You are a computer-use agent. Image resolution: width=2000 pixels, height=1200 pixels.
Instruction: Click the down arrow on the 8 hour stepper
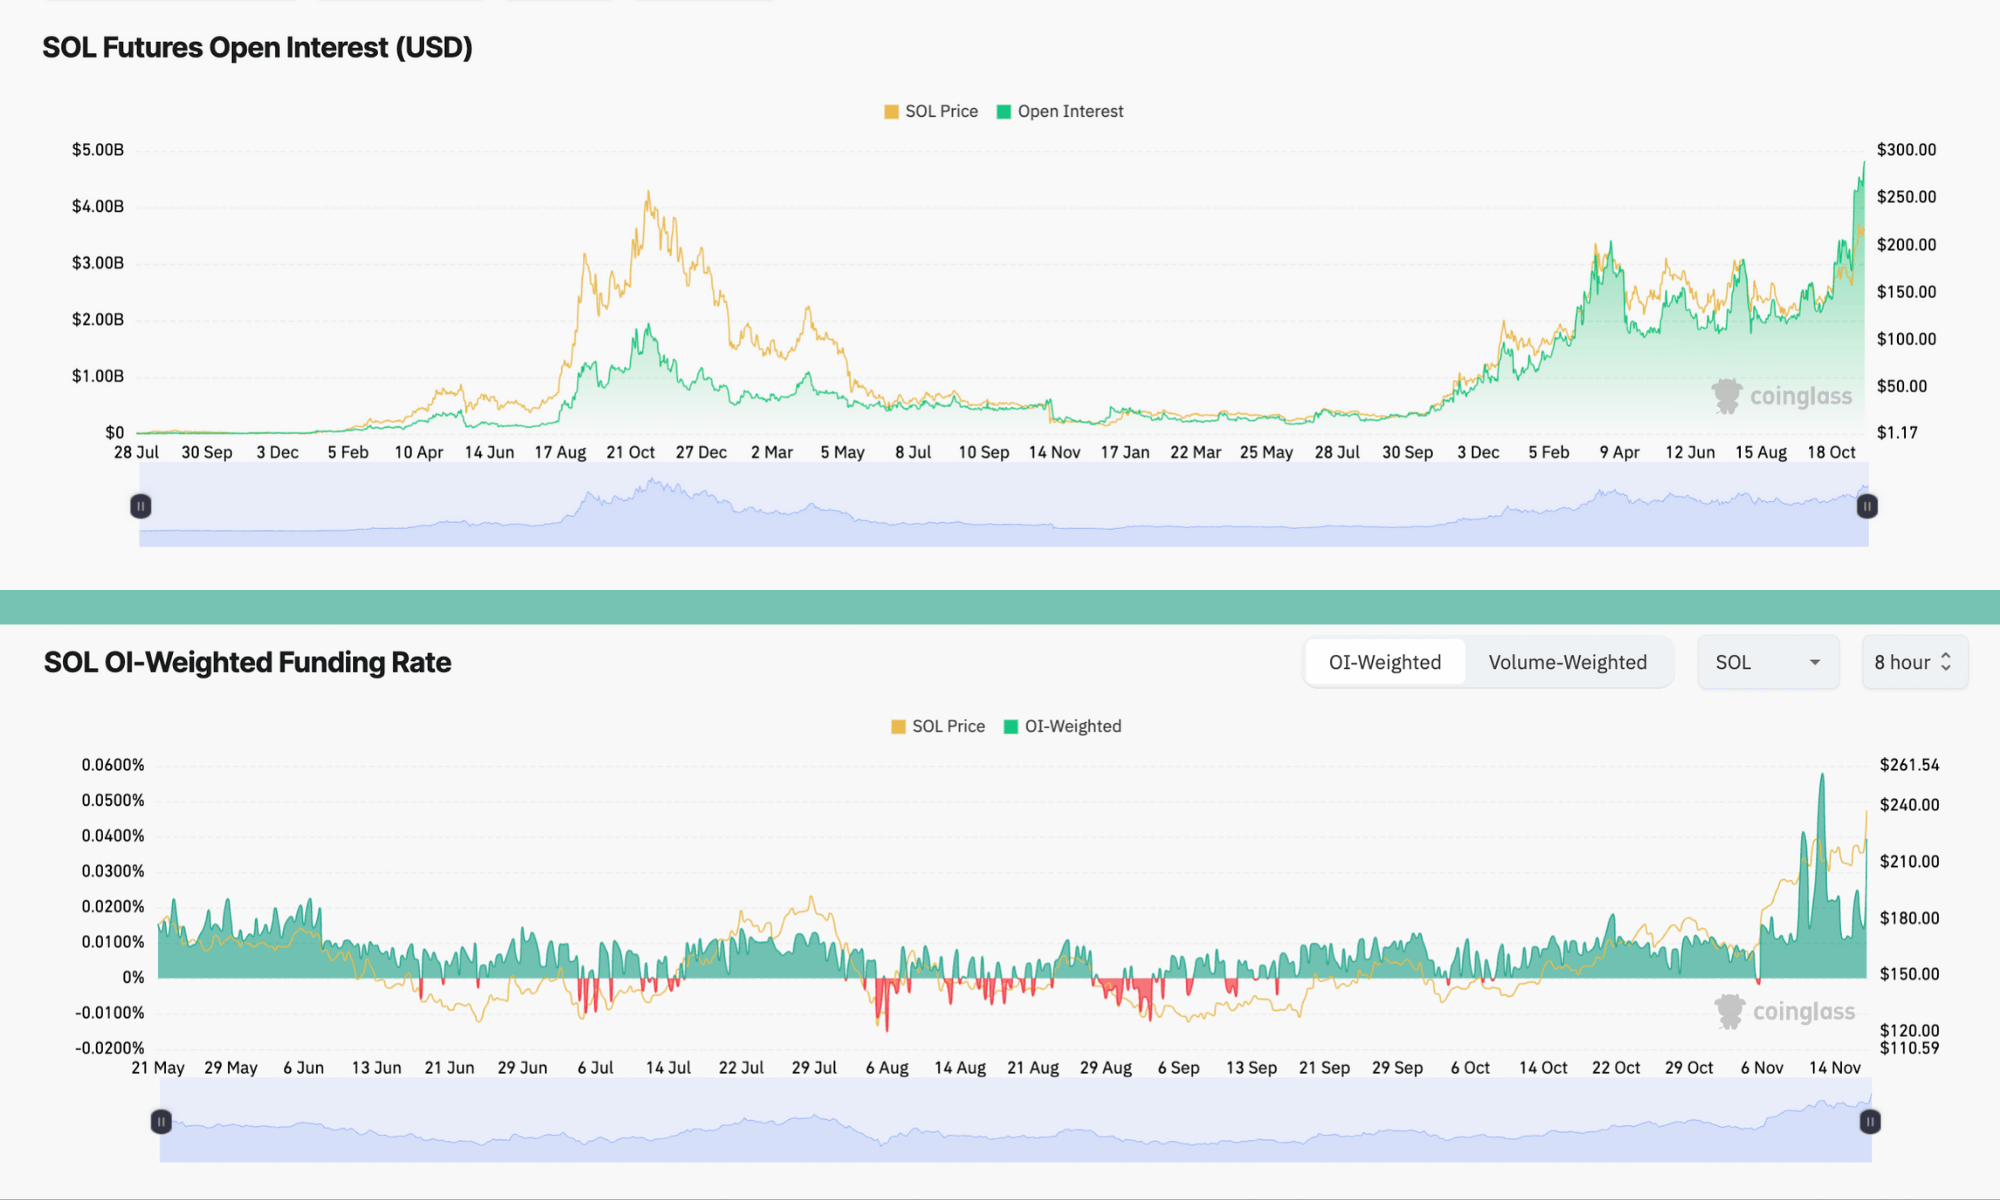click(1946, 668)
